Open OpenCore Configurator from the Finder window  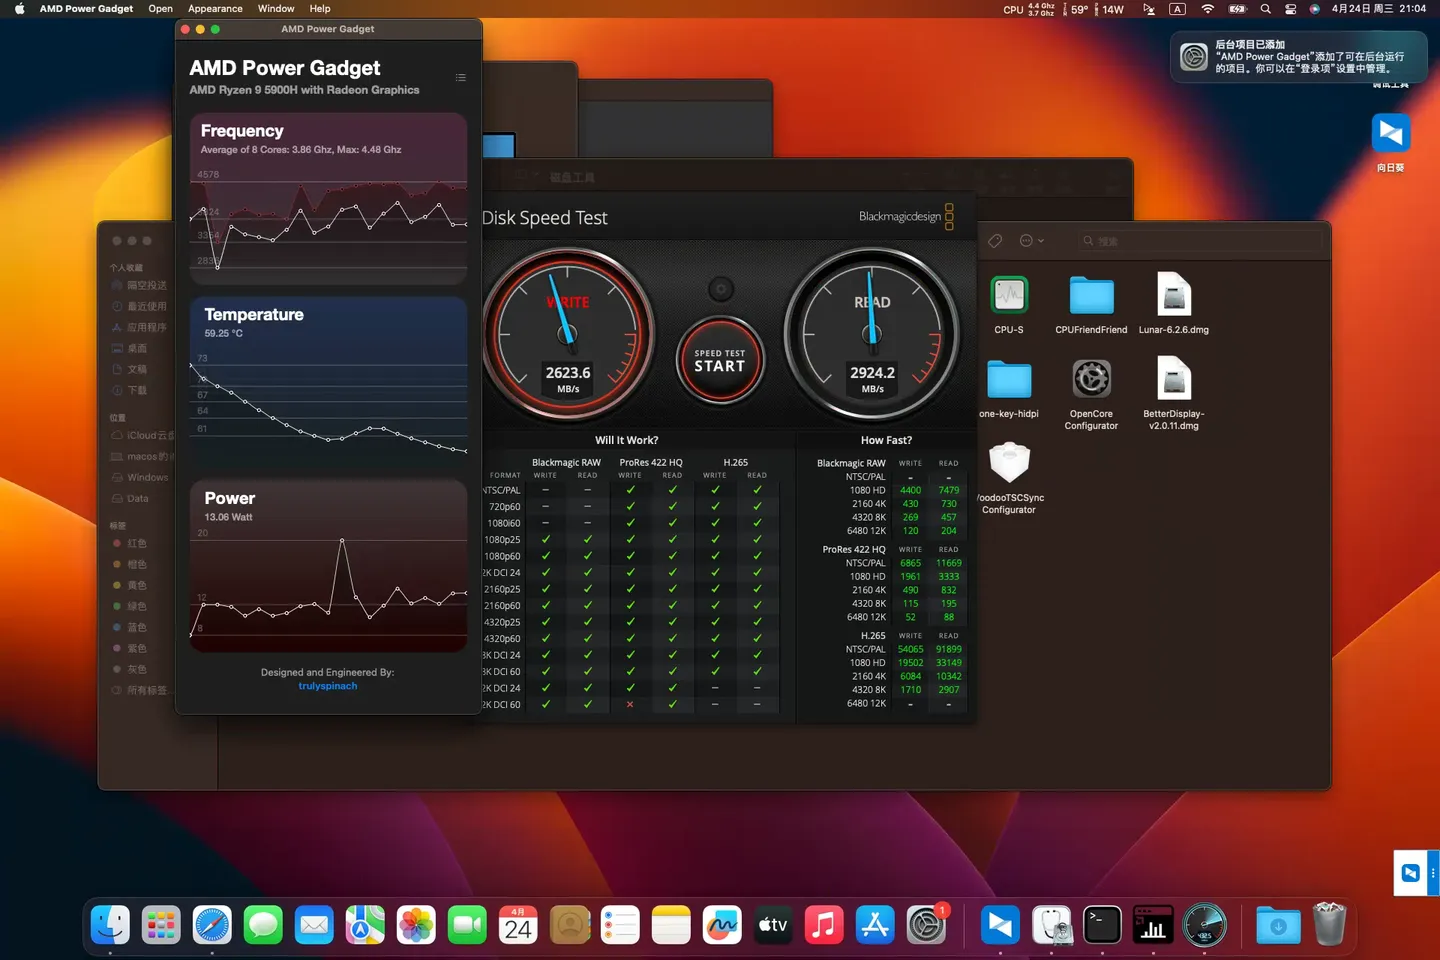1091,380
